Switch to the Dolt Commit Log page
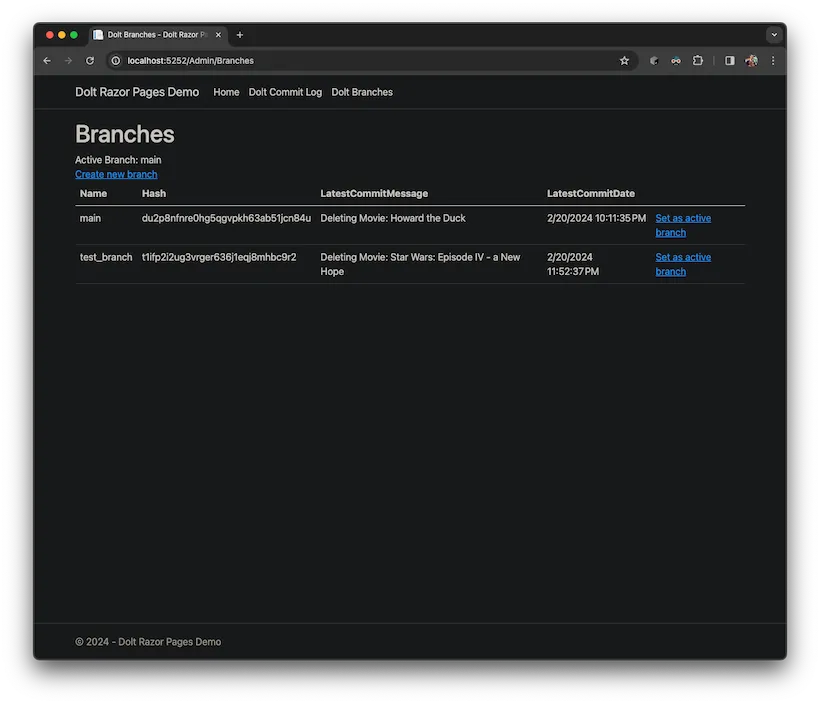 coord(285,92)
